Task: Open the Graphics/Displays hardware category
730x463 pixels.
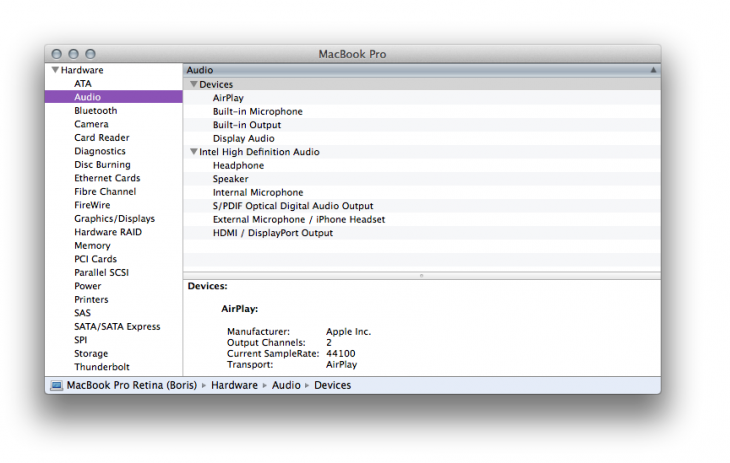Action: 115,218
